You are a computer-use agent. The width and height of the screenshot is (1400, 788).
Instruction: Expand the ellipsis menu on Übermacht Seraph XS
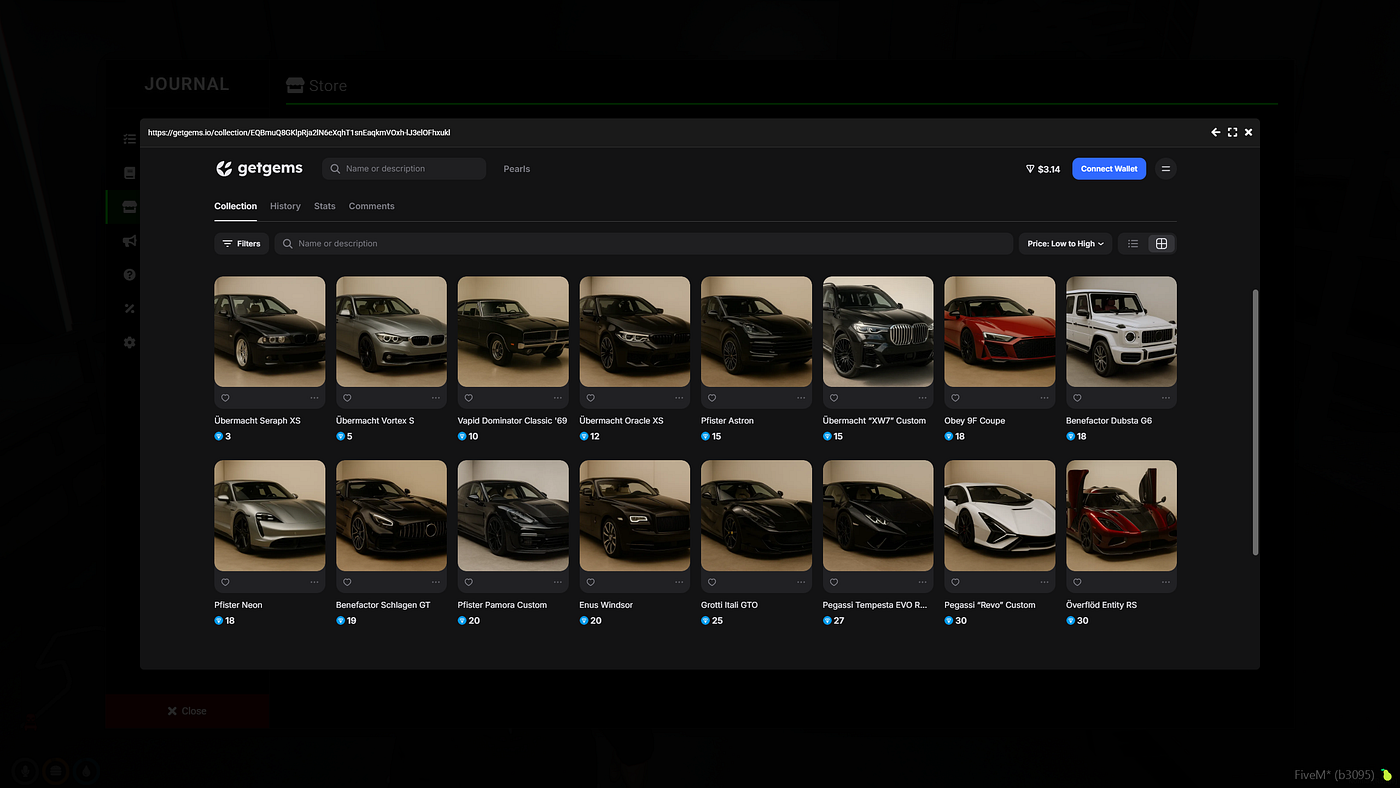click(x=314, y=398)
